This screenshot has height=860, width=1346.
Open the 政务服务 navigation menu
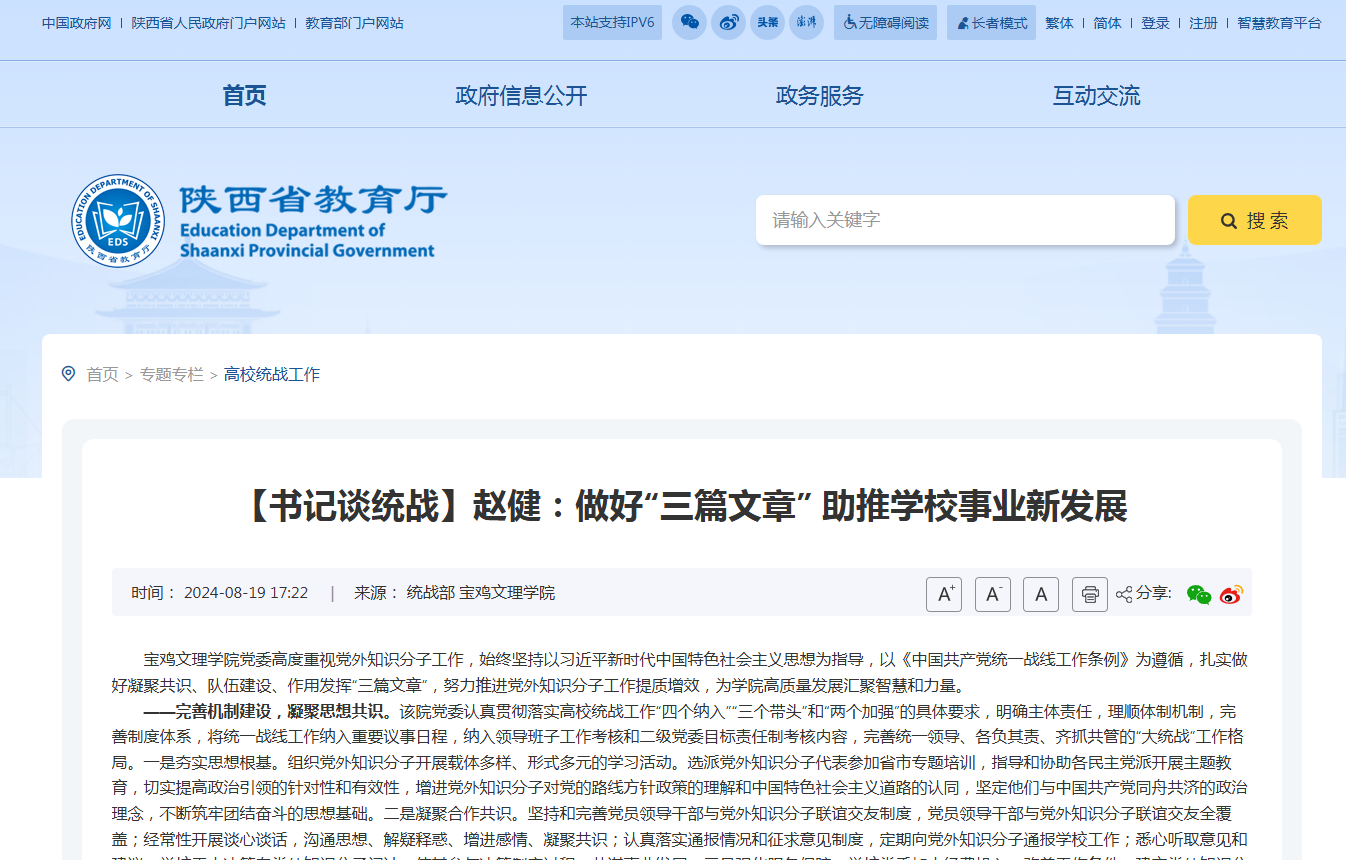point(819,96)
